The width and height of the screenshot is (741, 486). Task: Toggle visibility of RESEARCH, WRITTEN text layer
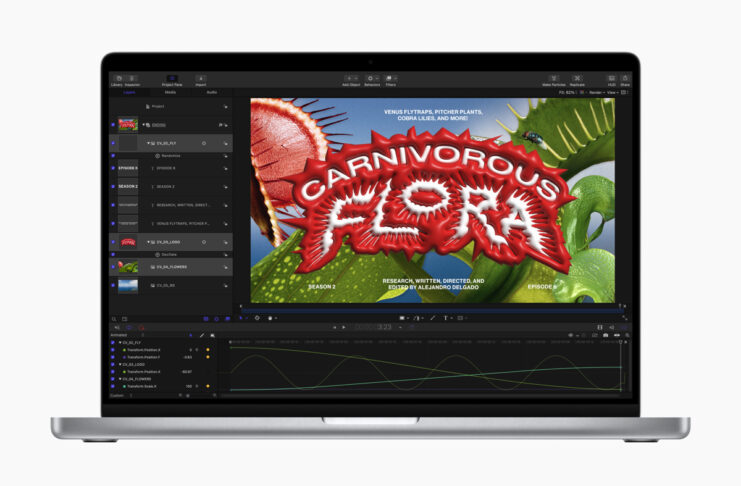[x=113, y=205]
